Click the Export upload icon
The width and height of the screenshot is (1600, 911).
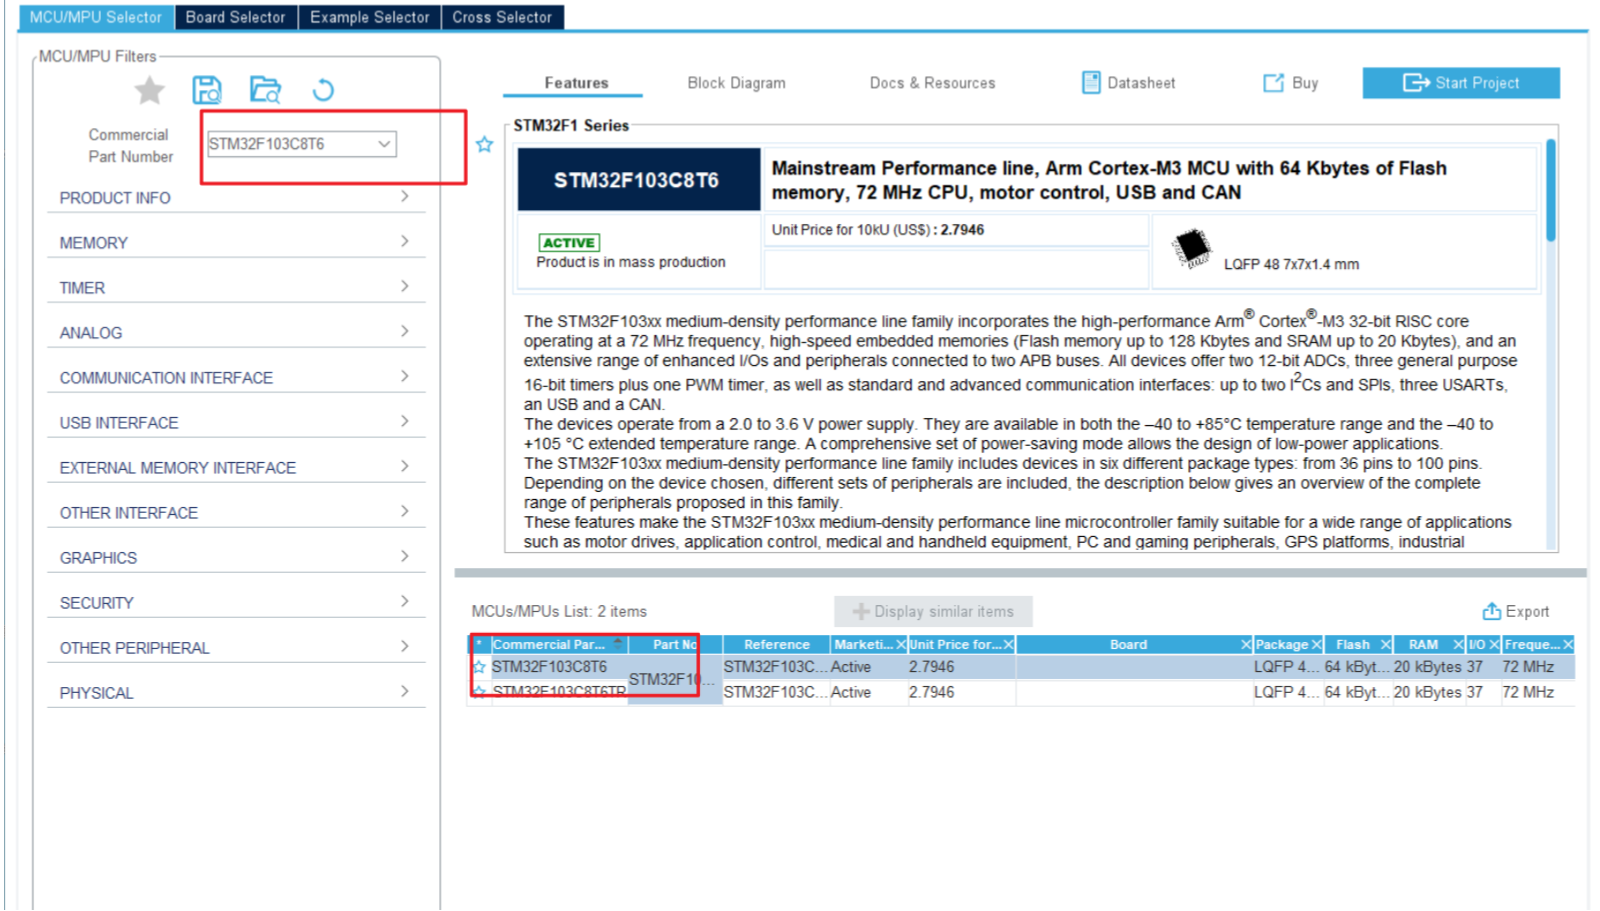(1491, 611)
